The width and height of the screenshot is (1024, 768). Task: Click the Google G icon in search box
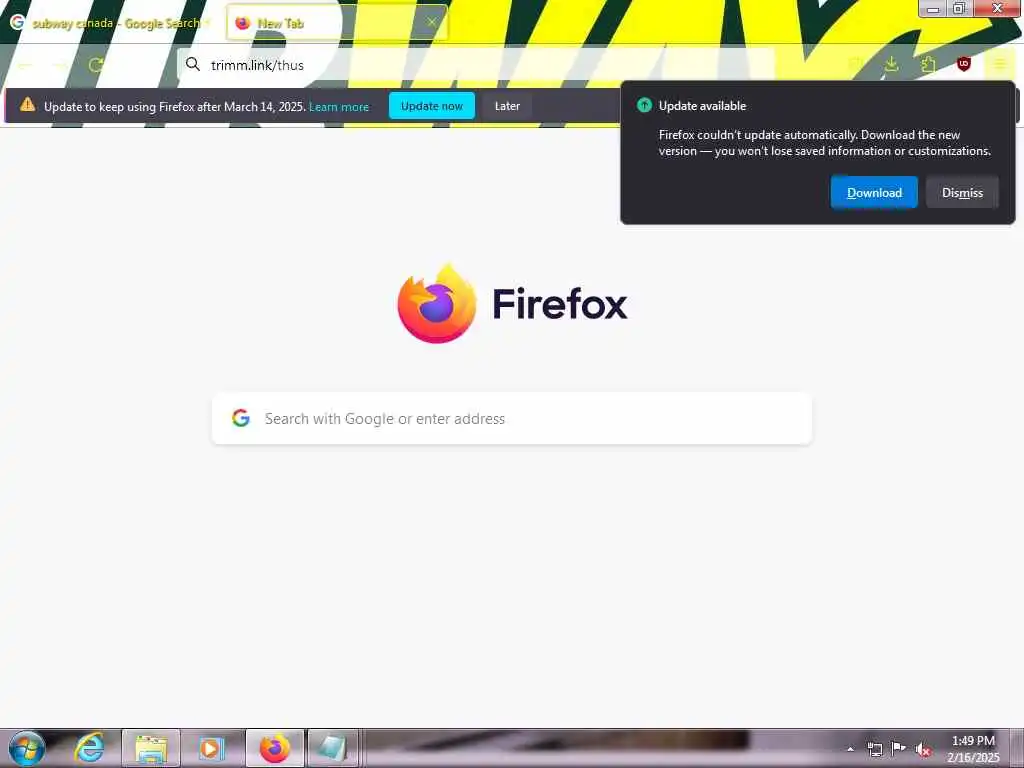click(241, 418)
